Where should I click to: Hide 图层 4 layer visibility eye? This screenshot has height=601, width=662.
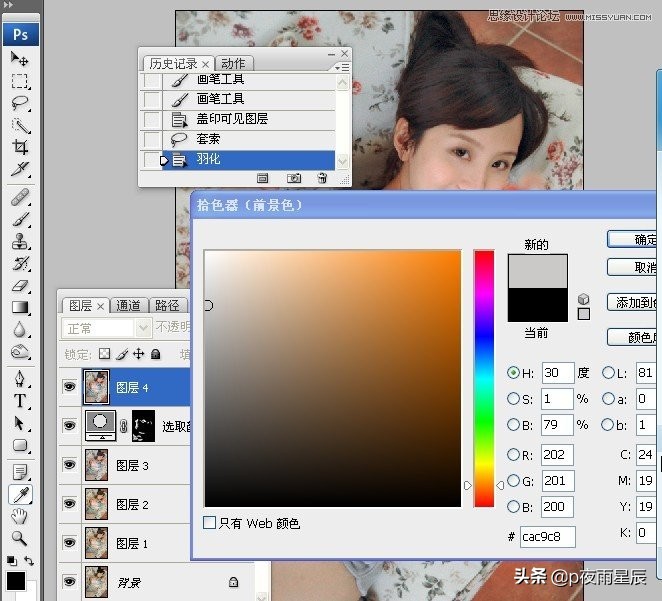coord(69,386)
